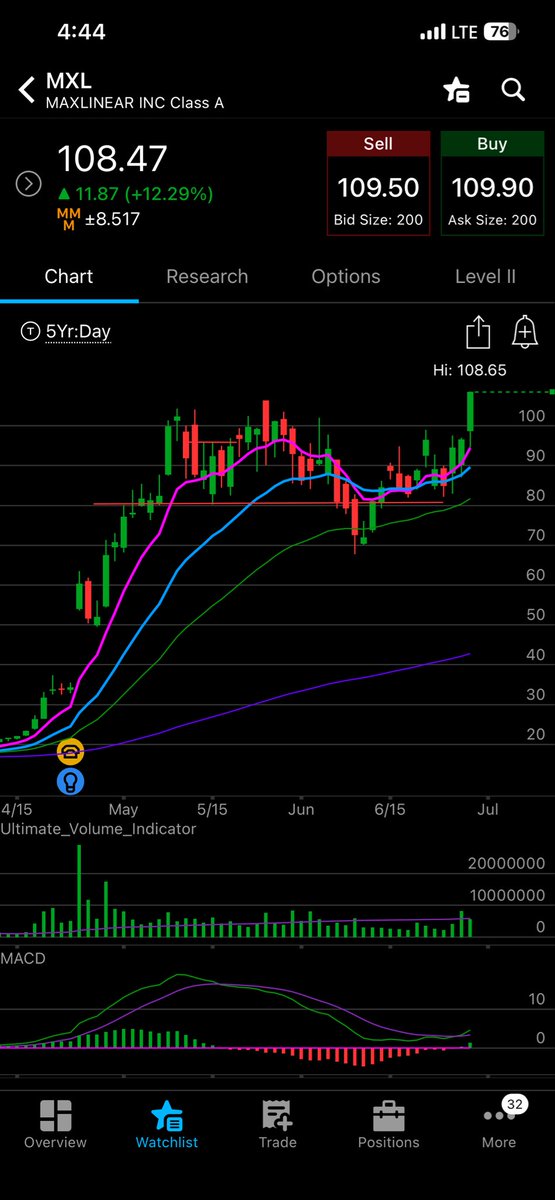This screenshot has width=555, height=1200.
Task: Tap the +11.87 (+12.29%) change value
Action: point(135,193)
